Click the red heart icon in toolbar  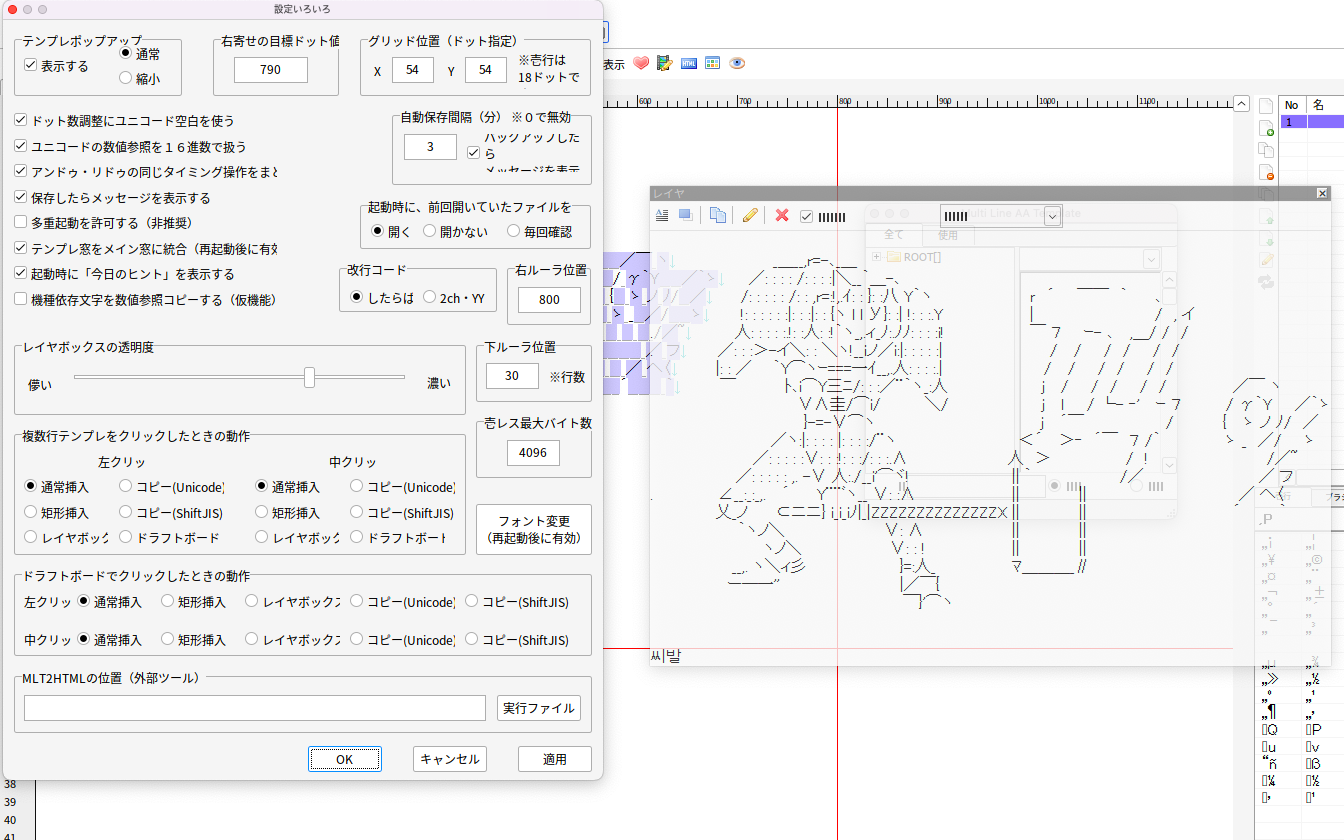(x=641, y=63)
